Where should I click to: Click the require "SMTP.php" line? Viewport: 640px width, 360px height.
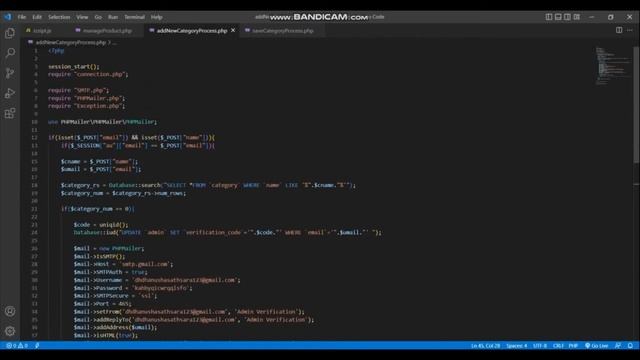pyautogui.click(x=79, y=90)
